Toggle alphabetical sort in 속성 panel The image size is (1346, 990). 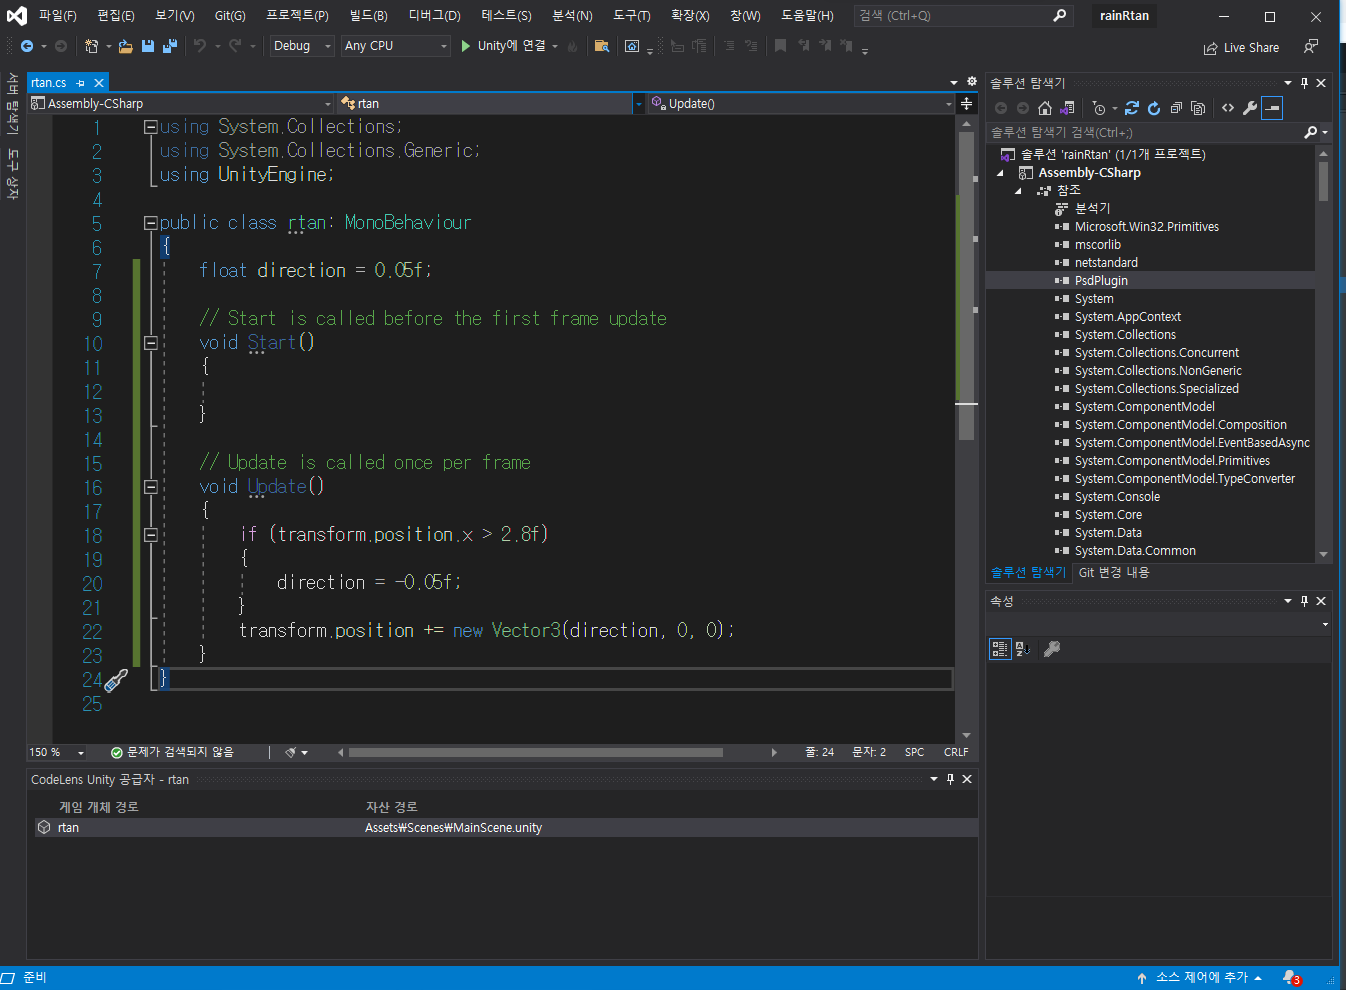pyautogui.click(x=1023, y=649)
